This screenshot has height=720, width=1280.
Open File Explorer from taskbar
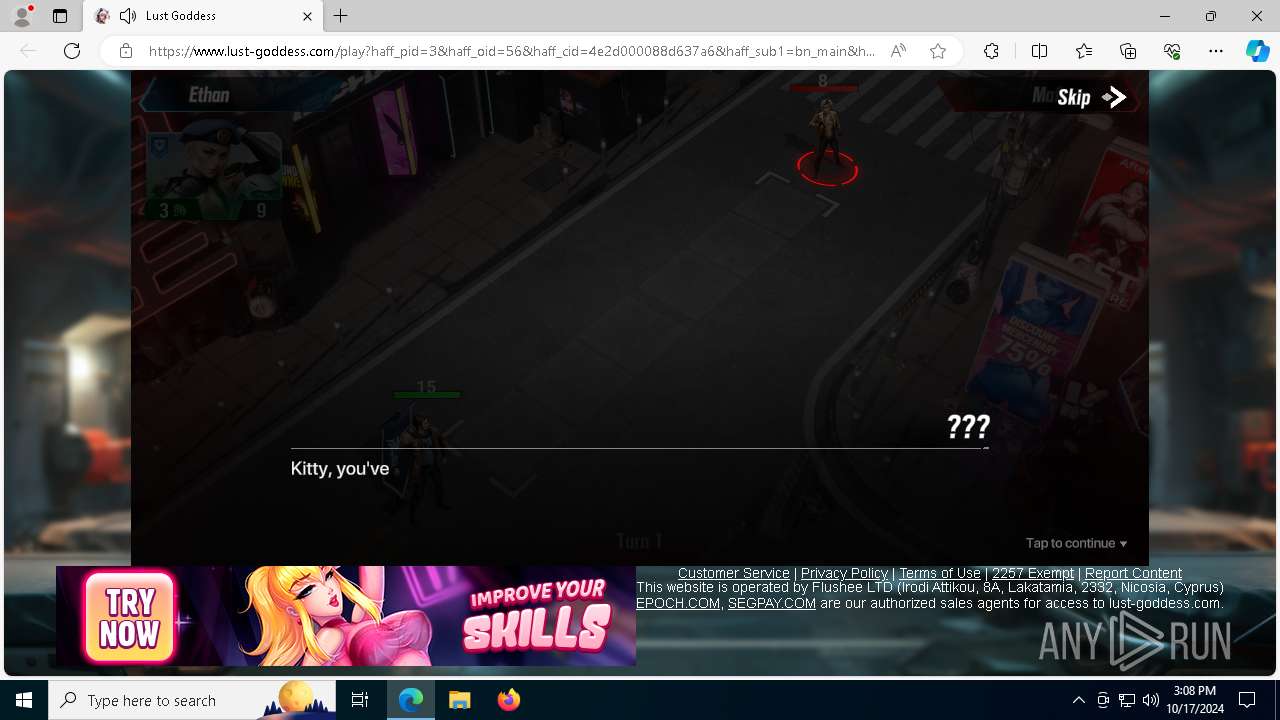pyautogui.click(x=459, y=700)
